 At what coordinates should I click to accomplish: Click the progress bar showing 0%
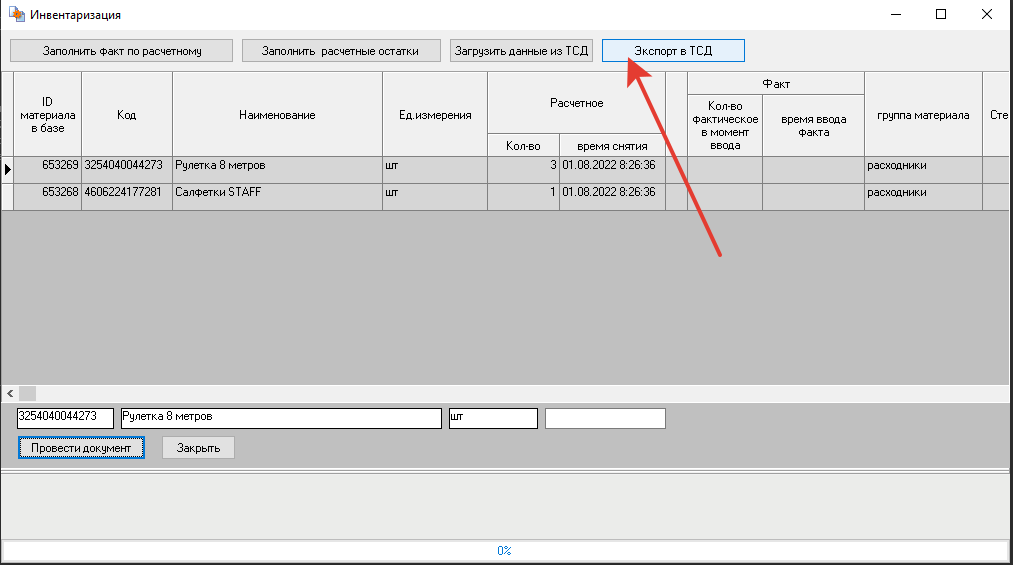505,550
